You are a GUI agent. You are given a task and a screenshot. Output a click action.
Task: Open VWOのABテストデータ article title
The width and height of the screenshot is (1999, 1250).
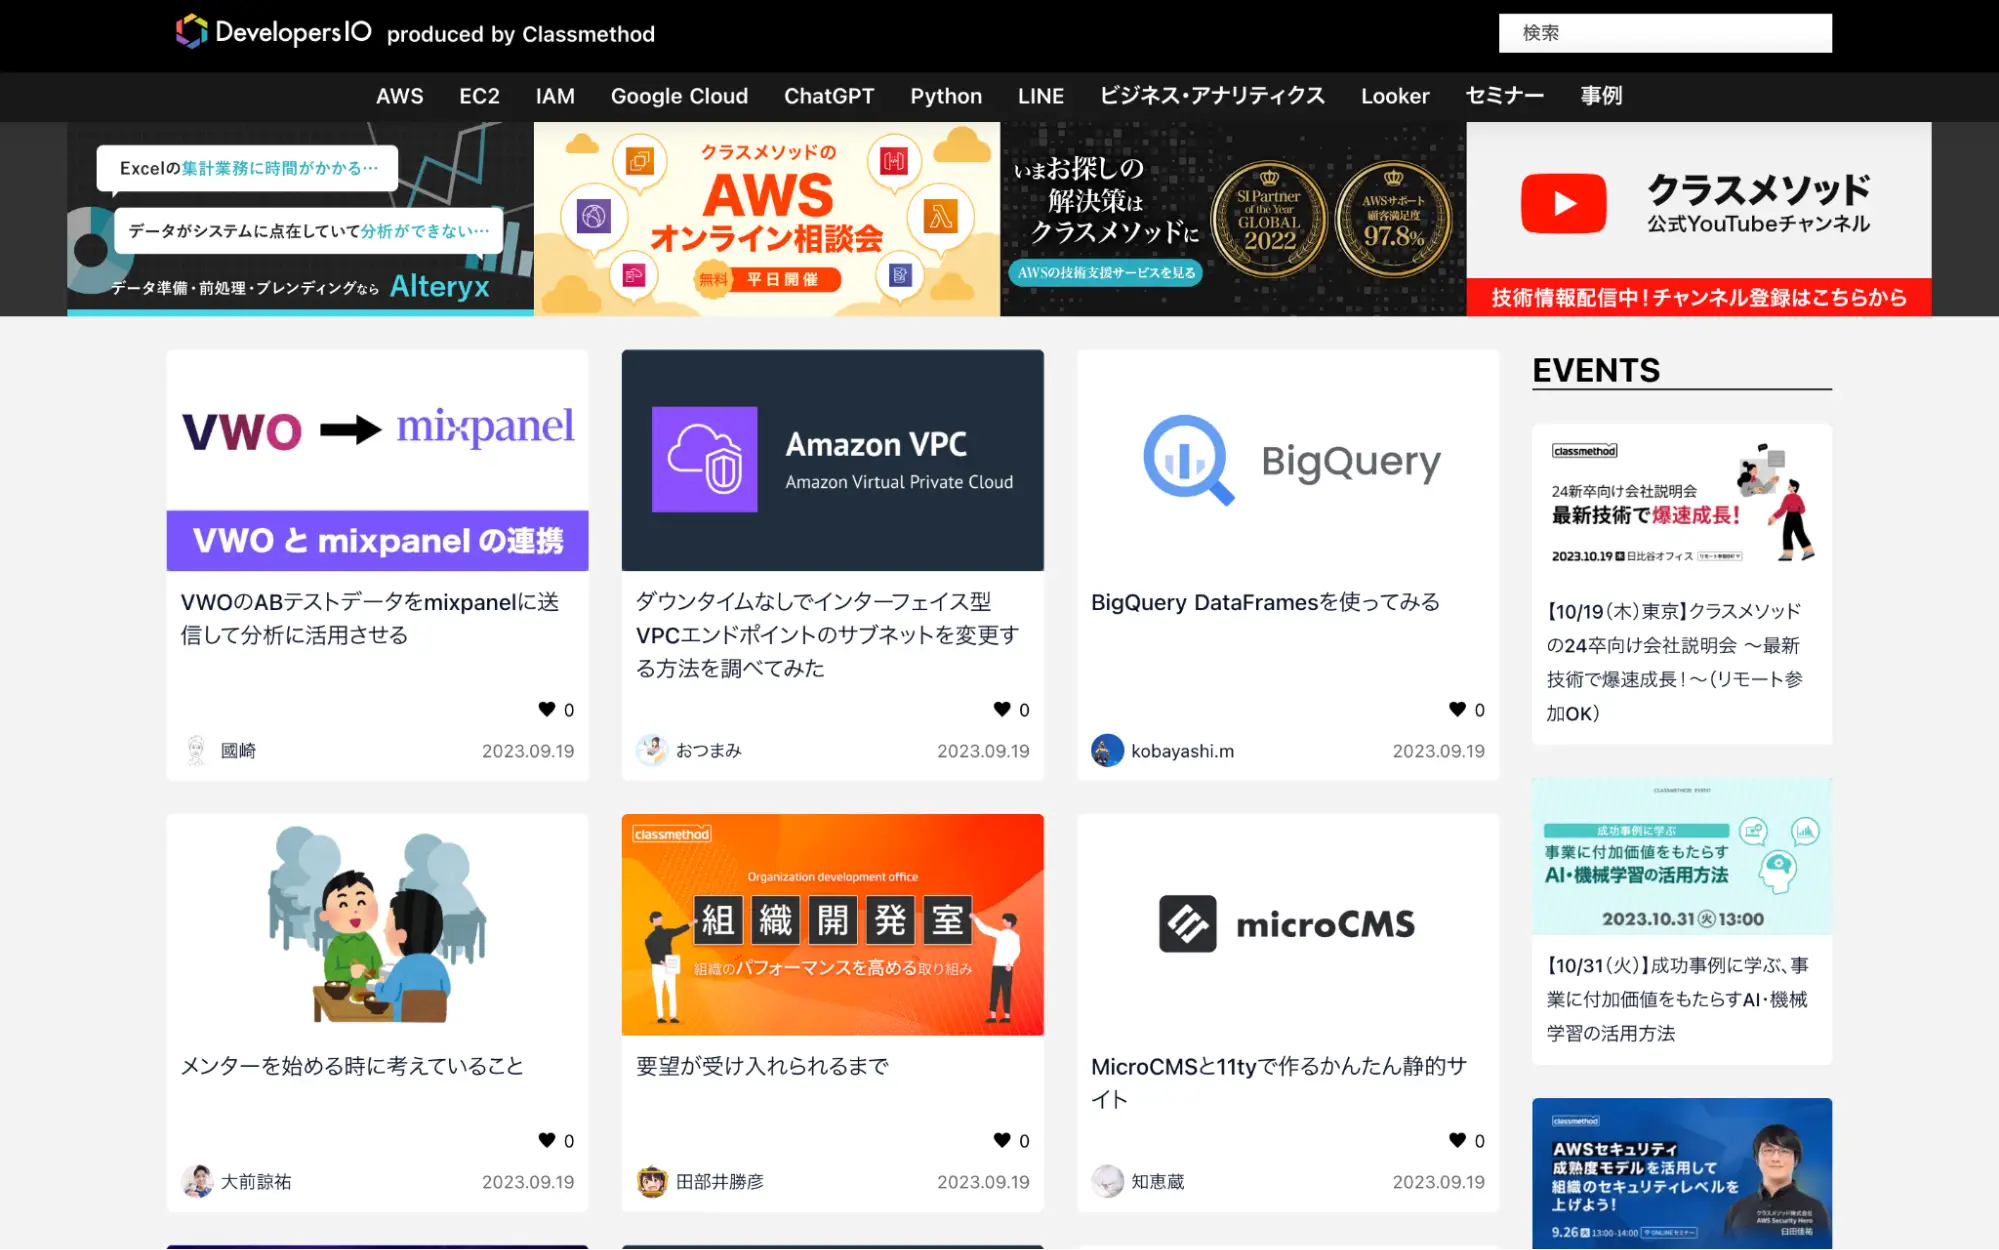click(x=370, y=618)
